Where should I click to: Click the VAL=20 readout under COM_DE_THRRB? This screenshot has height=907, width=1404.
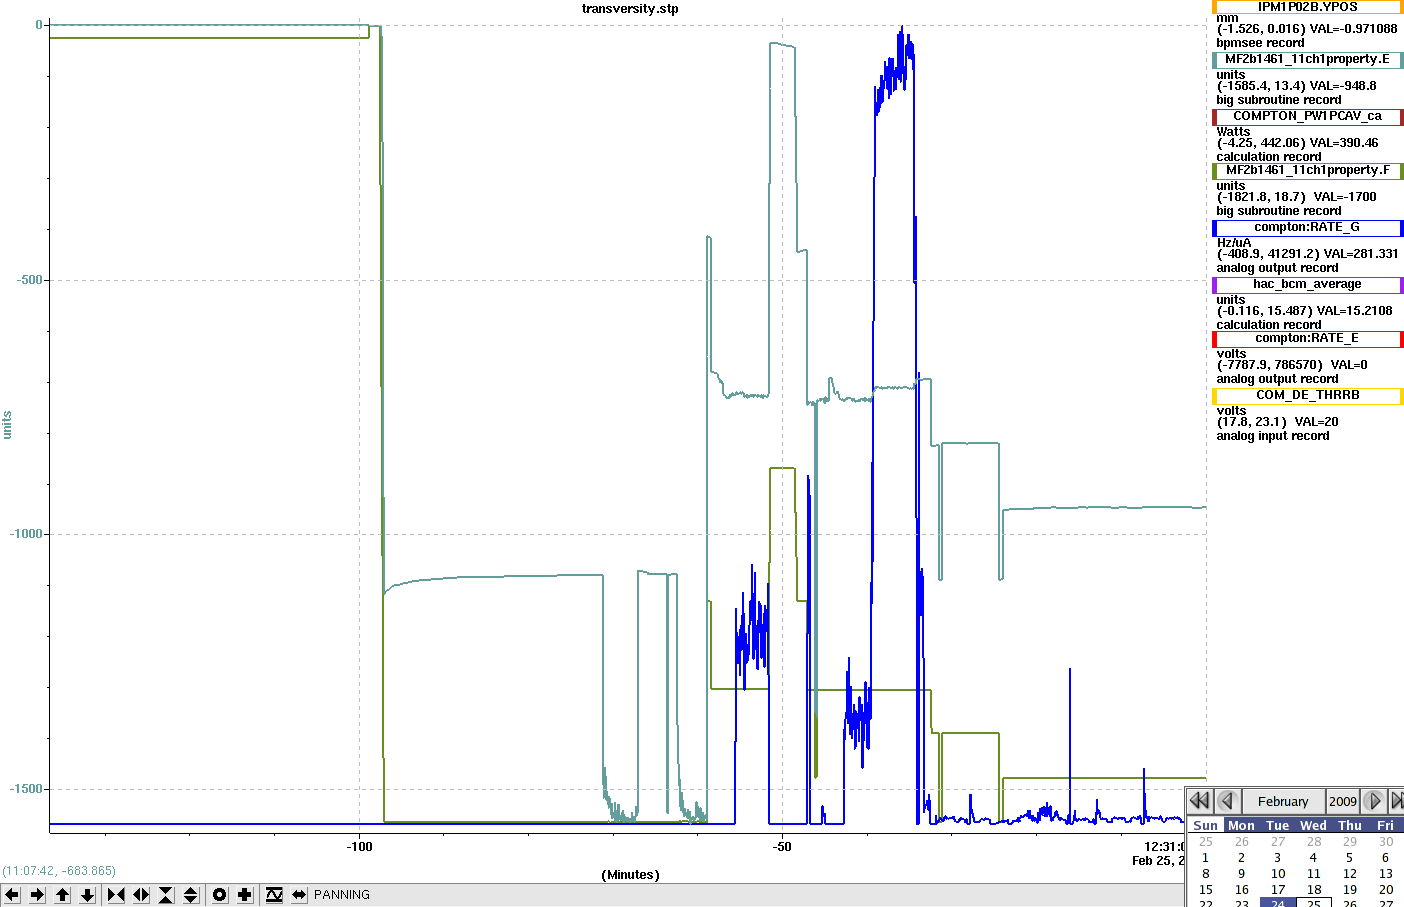(1316, 422)
